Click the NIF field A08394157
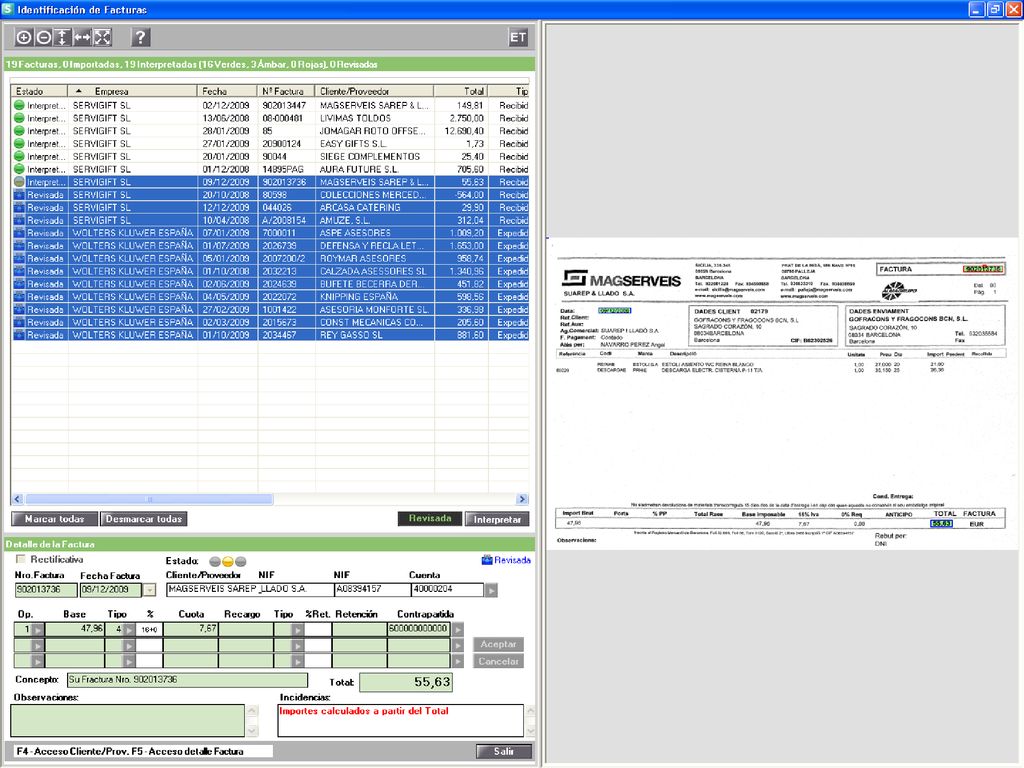The height and width of the screenshot is (768, 1024). (x=373, y=590)
